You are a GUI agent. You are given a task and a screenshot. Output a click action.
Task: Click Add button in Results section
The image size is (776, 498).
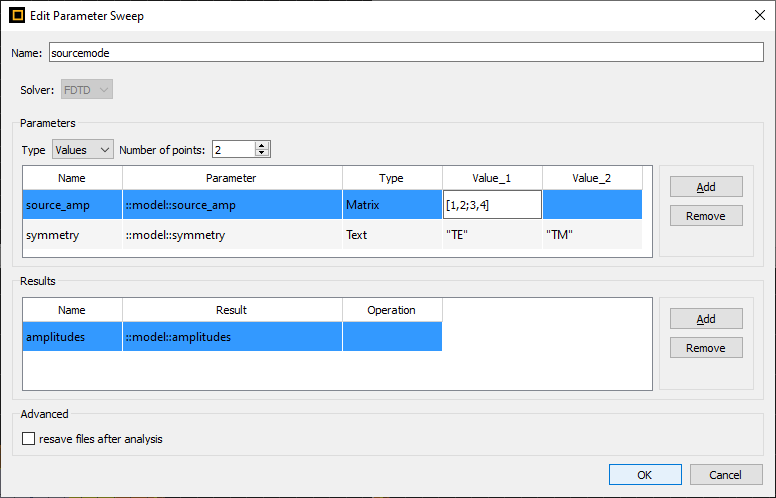pyautogui.click(x=706, y=318)
